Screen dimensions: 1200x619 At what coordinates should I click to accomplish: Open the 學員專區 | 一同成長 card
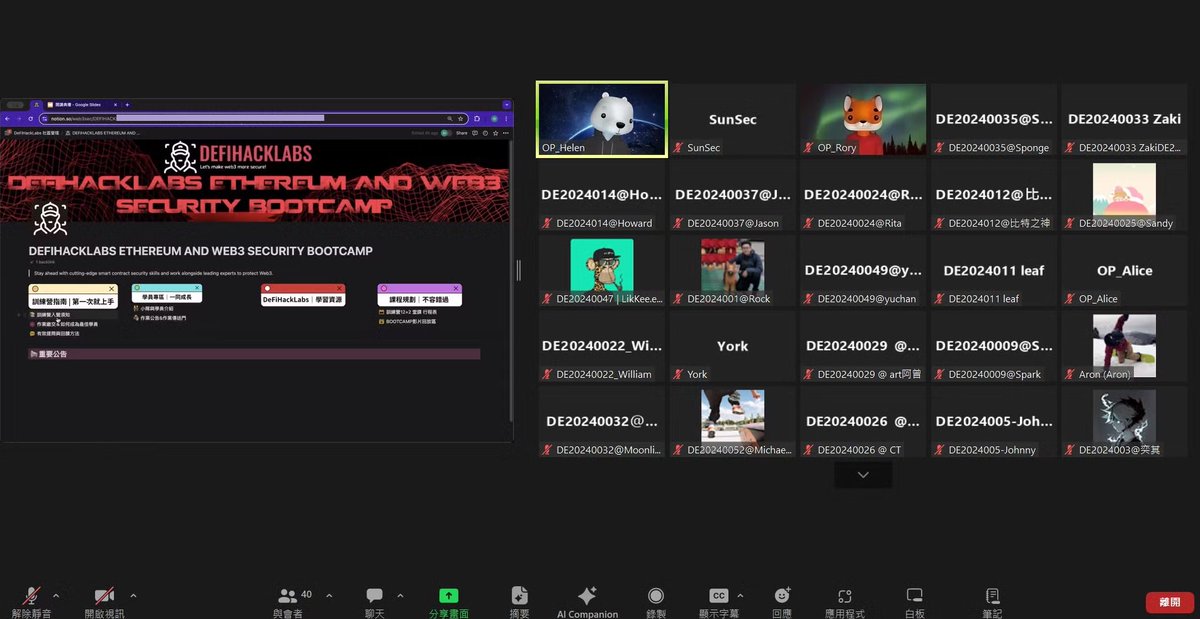click(167, 294)
